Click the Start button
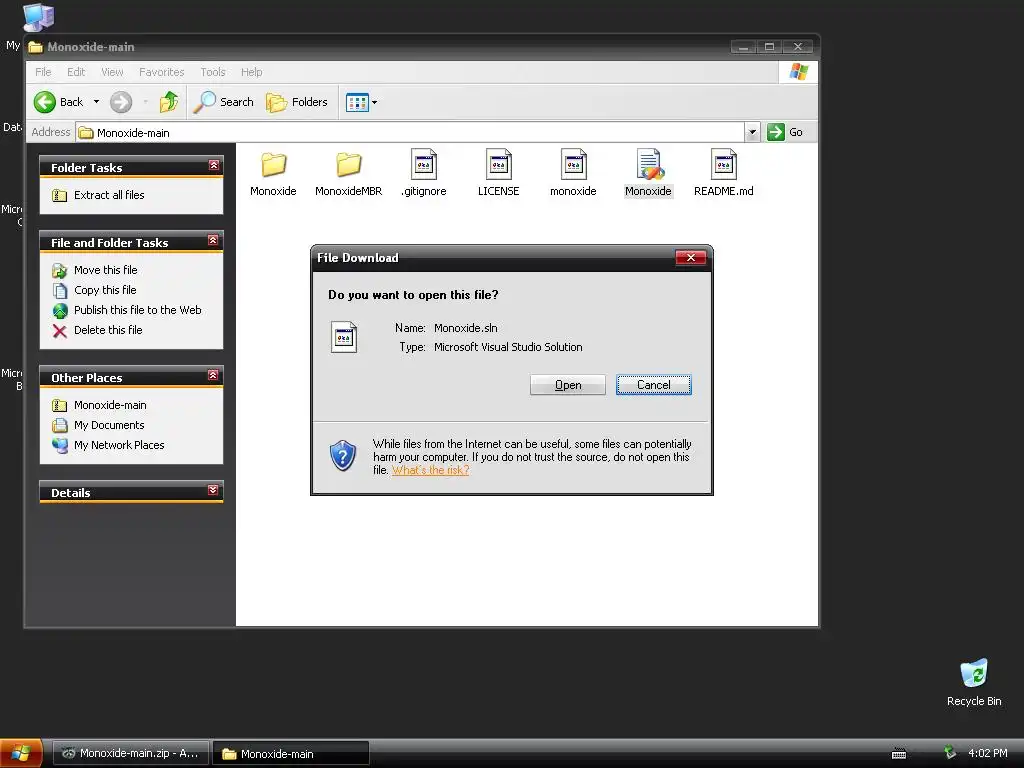The width and height of the screenshot is (1024, 768). (21, 754)
